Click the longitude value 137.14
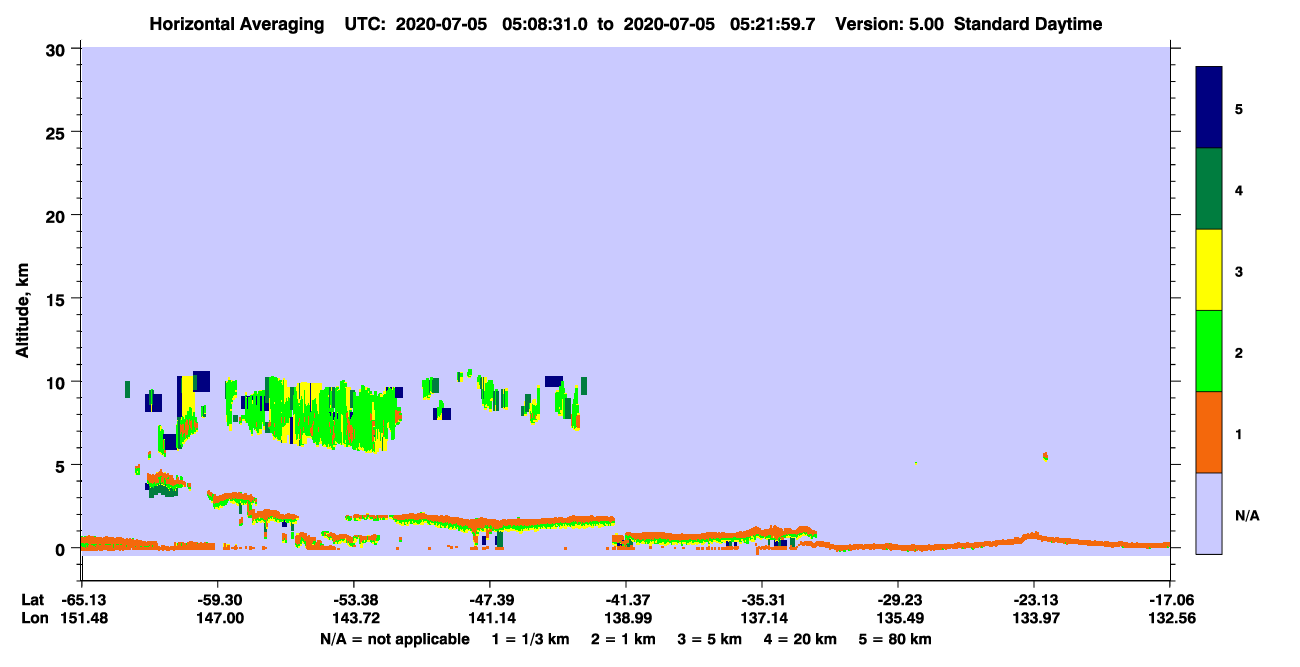This screenshot has width=1300, height=667. pyautogui.click(x=762, y=619)
